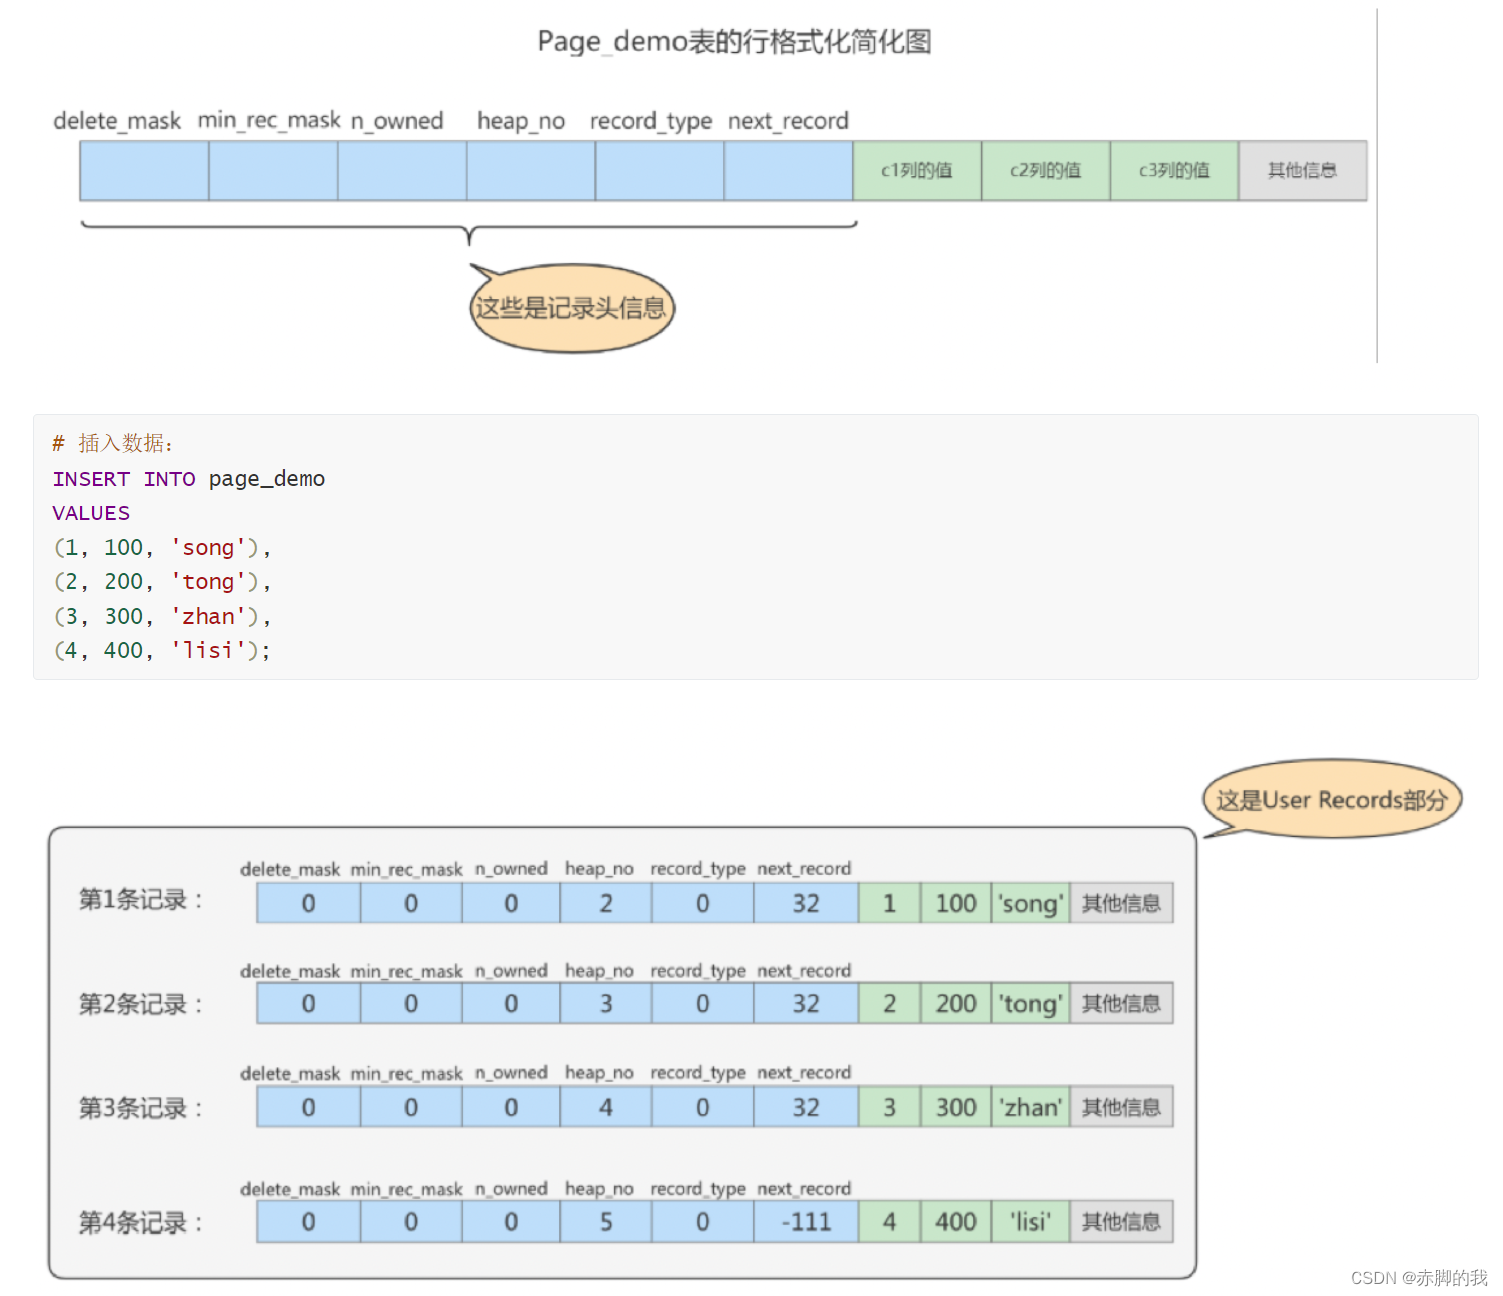Image resolution: width=1503 pixels, height=1296 pixels.
Task: Click the "这是User Records部分" speech bubble
Action: pyautogui.click(x=1332, y=799)
